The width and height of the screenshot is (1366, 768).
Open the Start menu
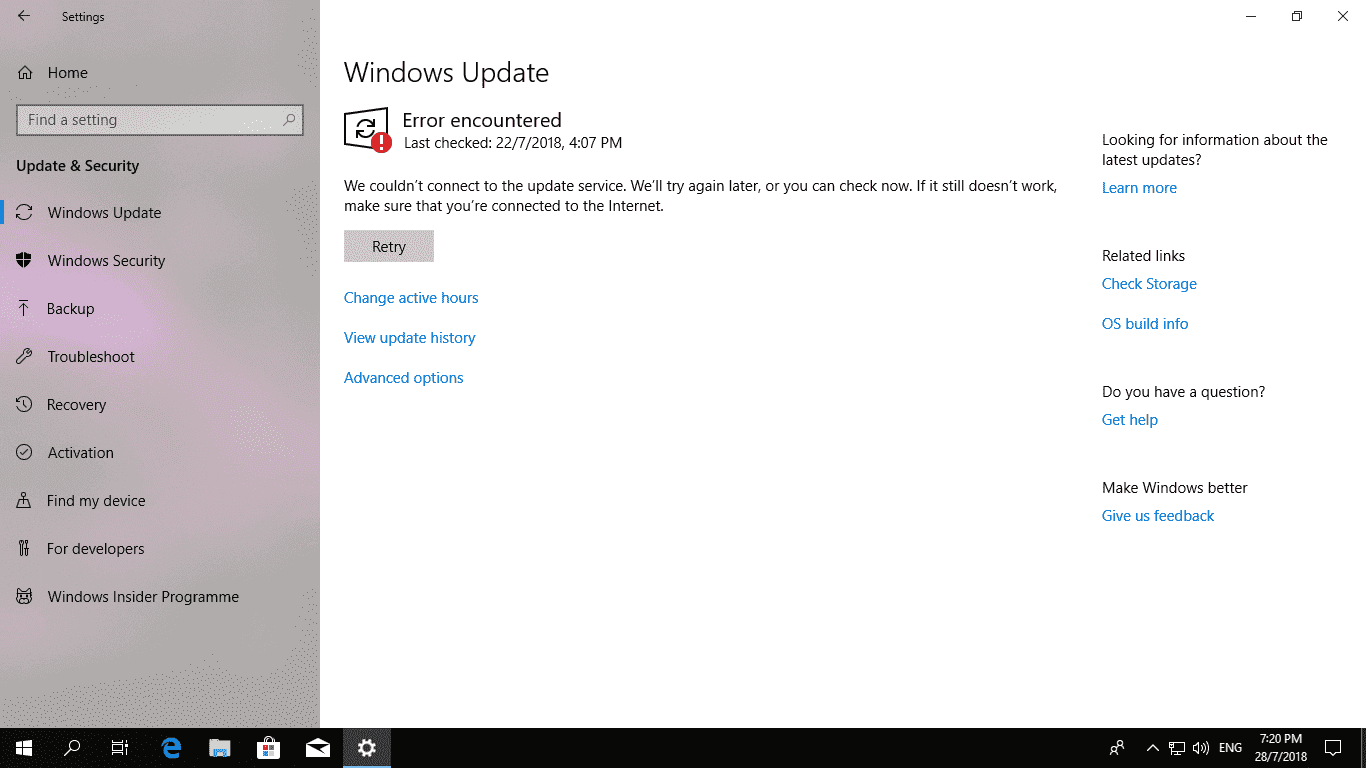[x=23, y=747]
